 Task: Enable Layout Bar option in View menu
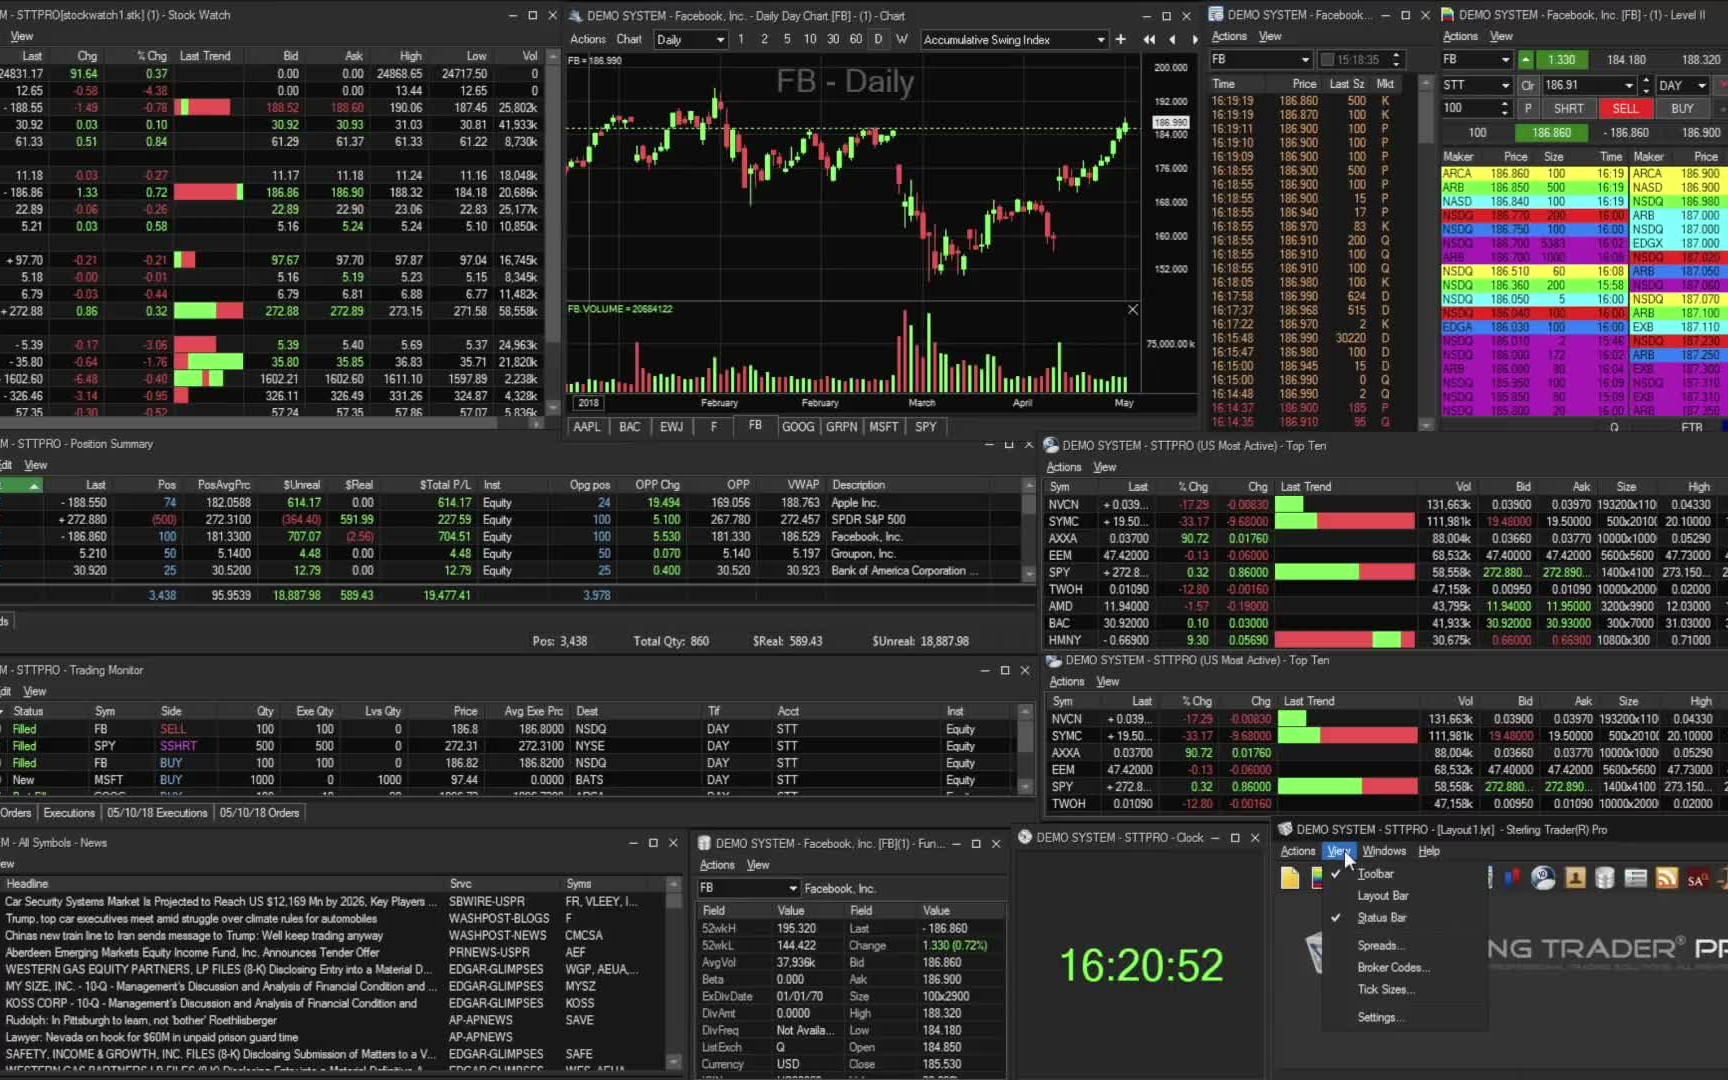[x=1382, y=895]
